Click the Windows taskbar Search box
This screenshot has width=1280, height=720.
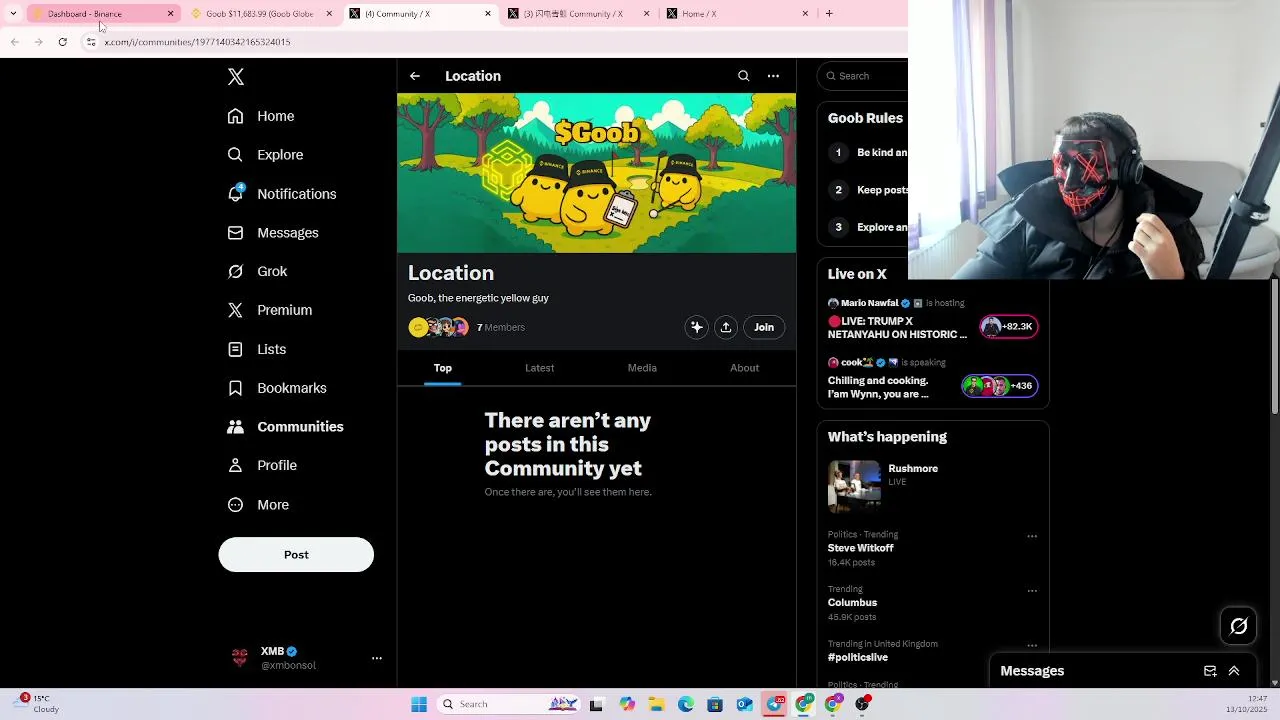[509, 704]
